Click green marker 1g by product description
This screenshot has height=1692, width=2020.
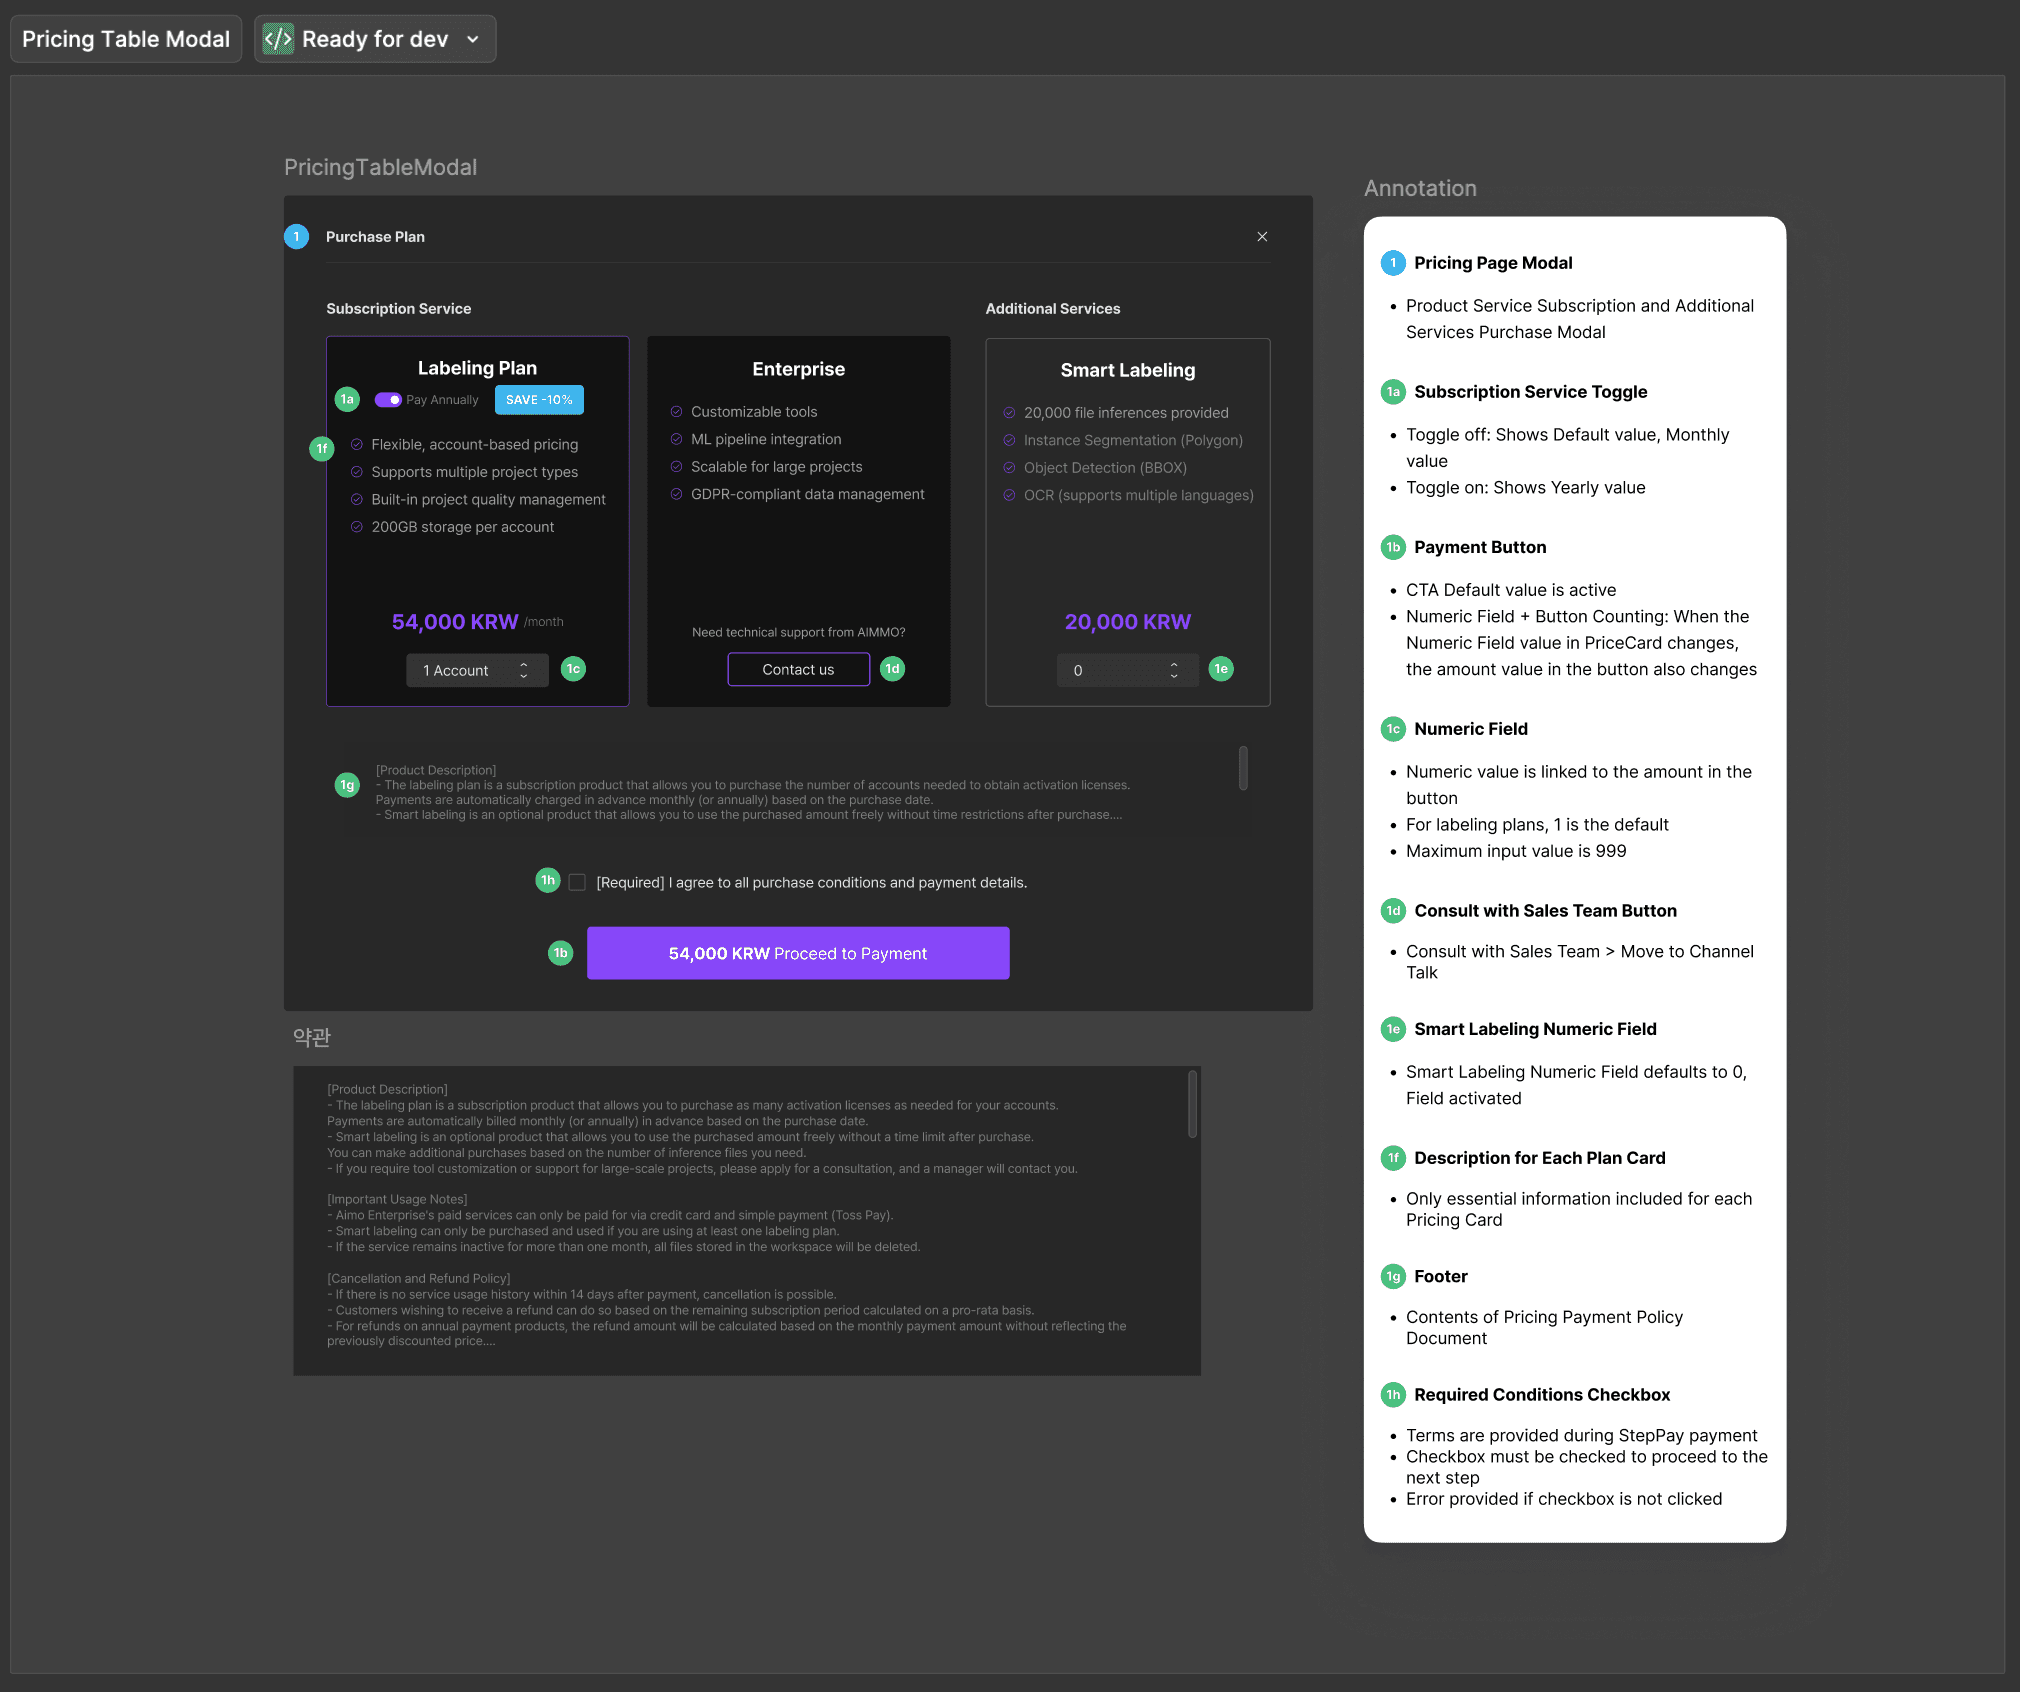pyautogui.click(x=347, y=786)
